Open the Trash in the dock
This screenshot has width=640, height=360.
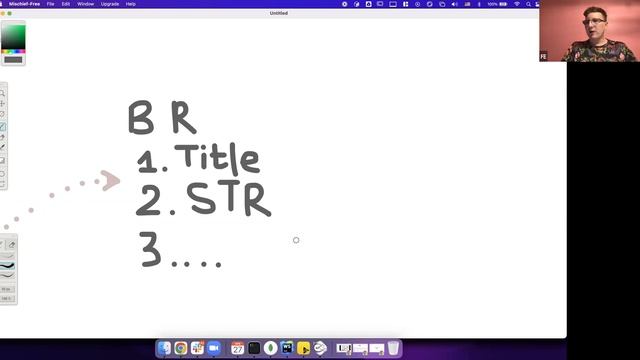tap(393, 348)
